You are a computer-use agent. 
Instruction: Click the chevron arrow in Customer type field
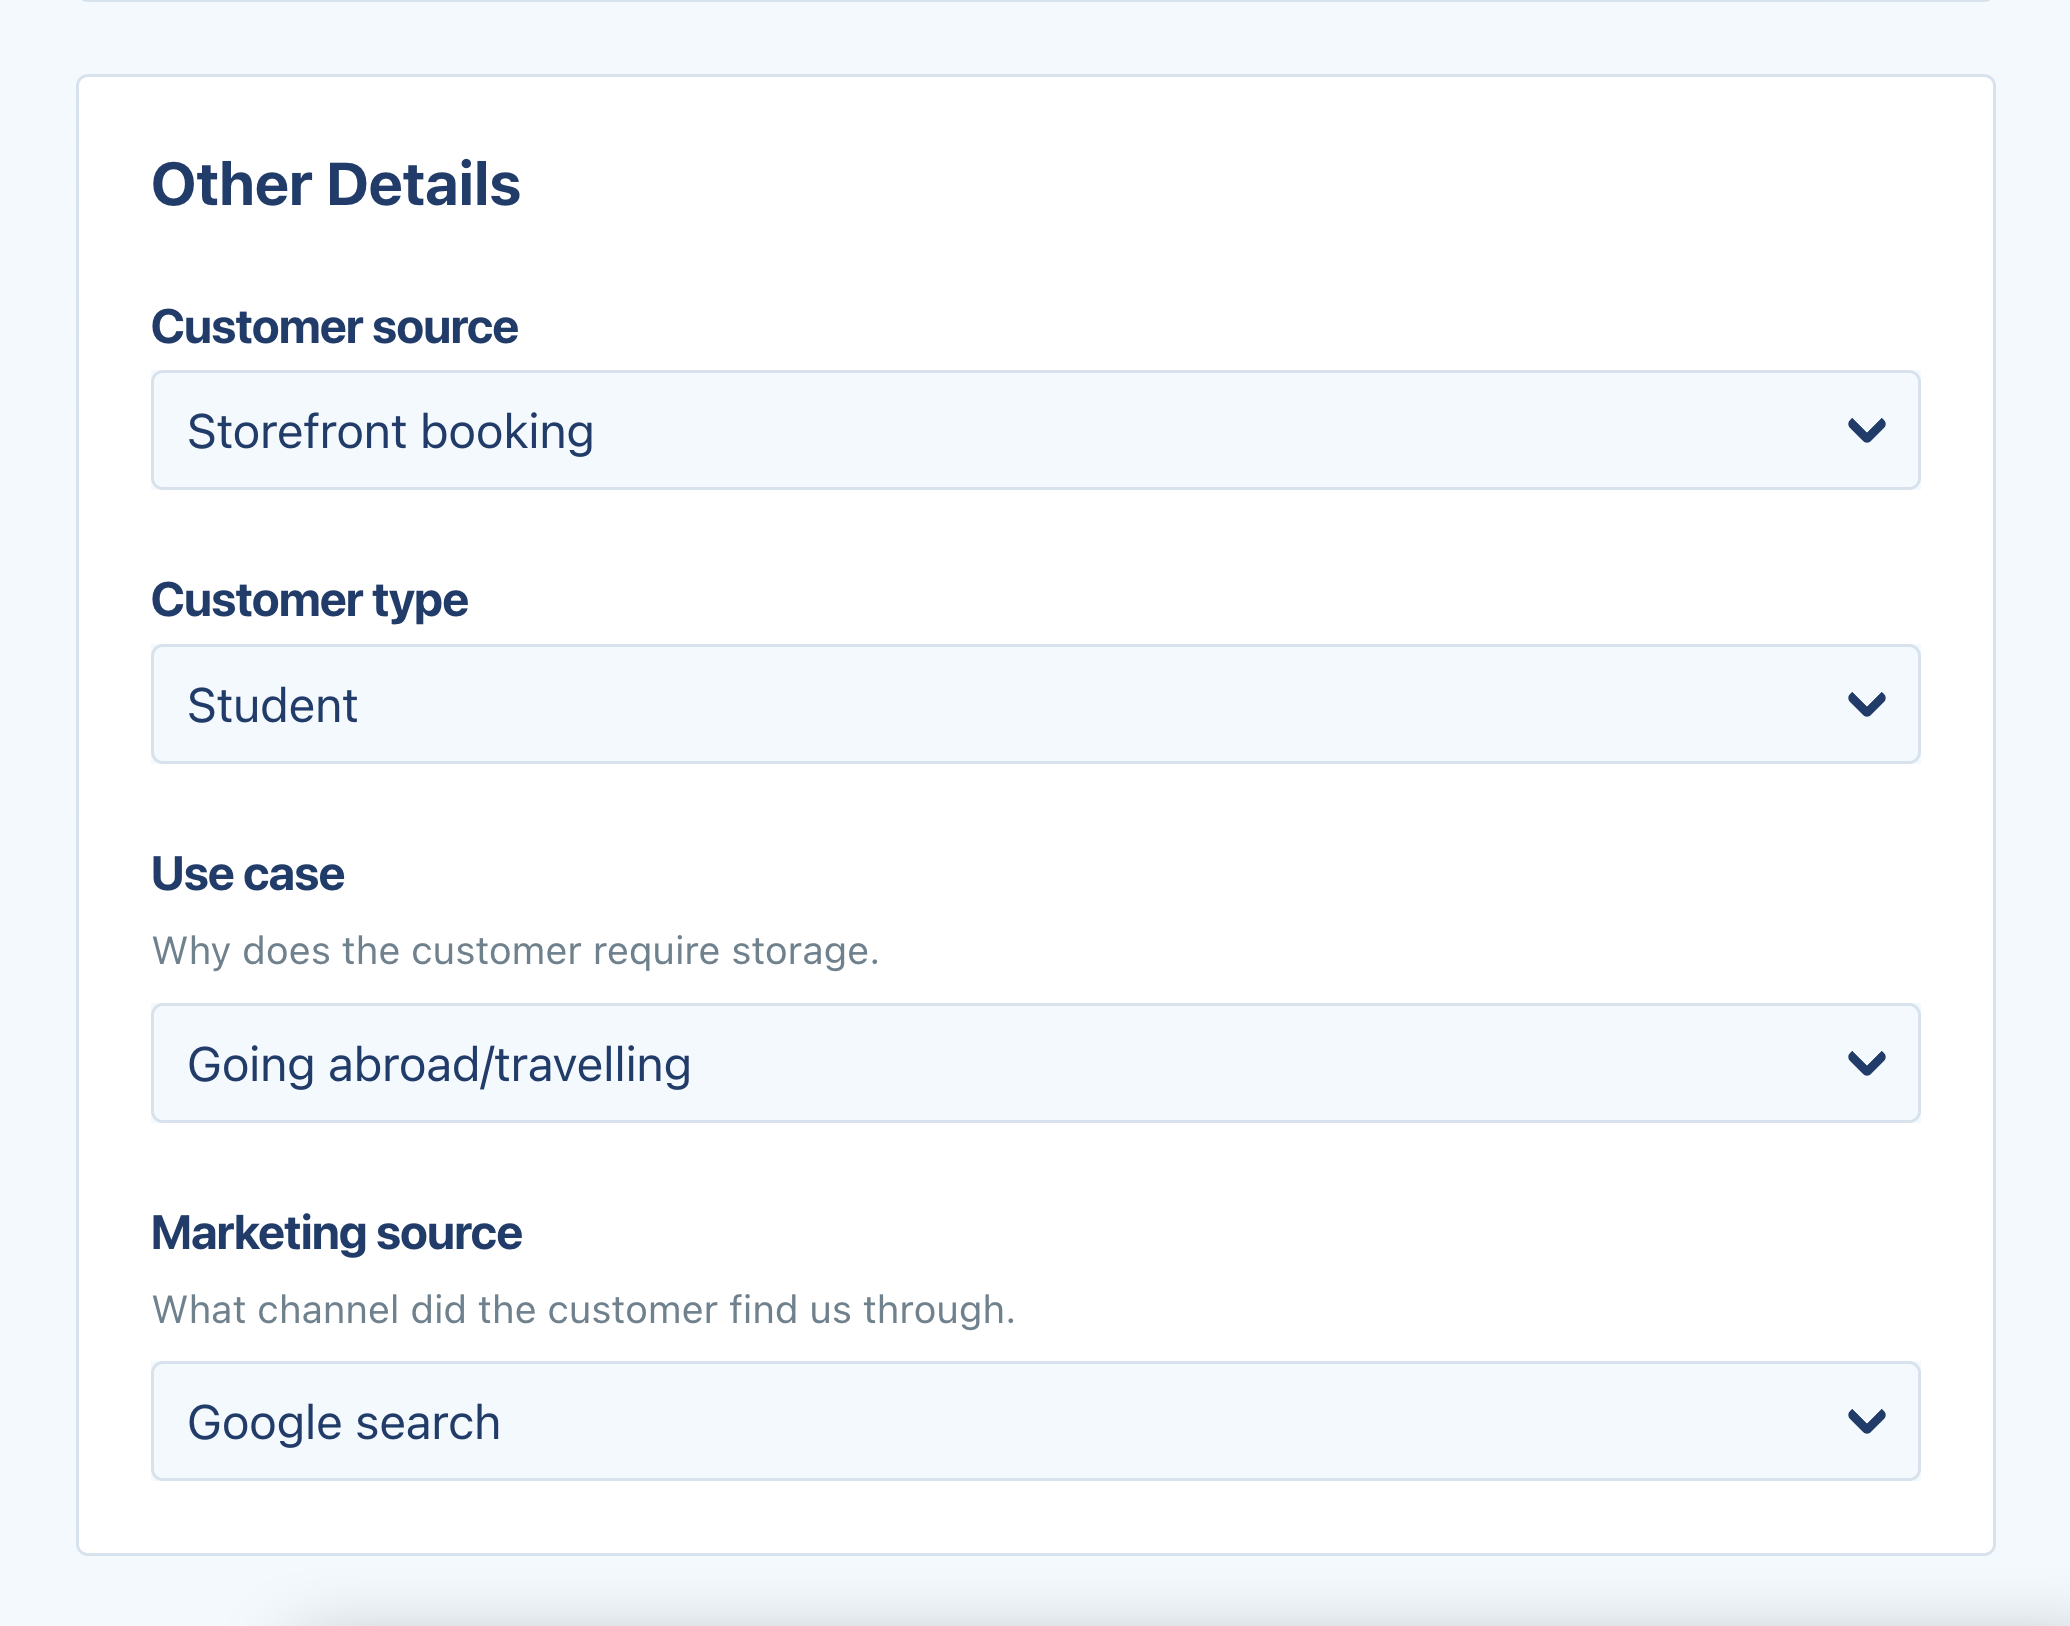click(x=1866, y=705)
